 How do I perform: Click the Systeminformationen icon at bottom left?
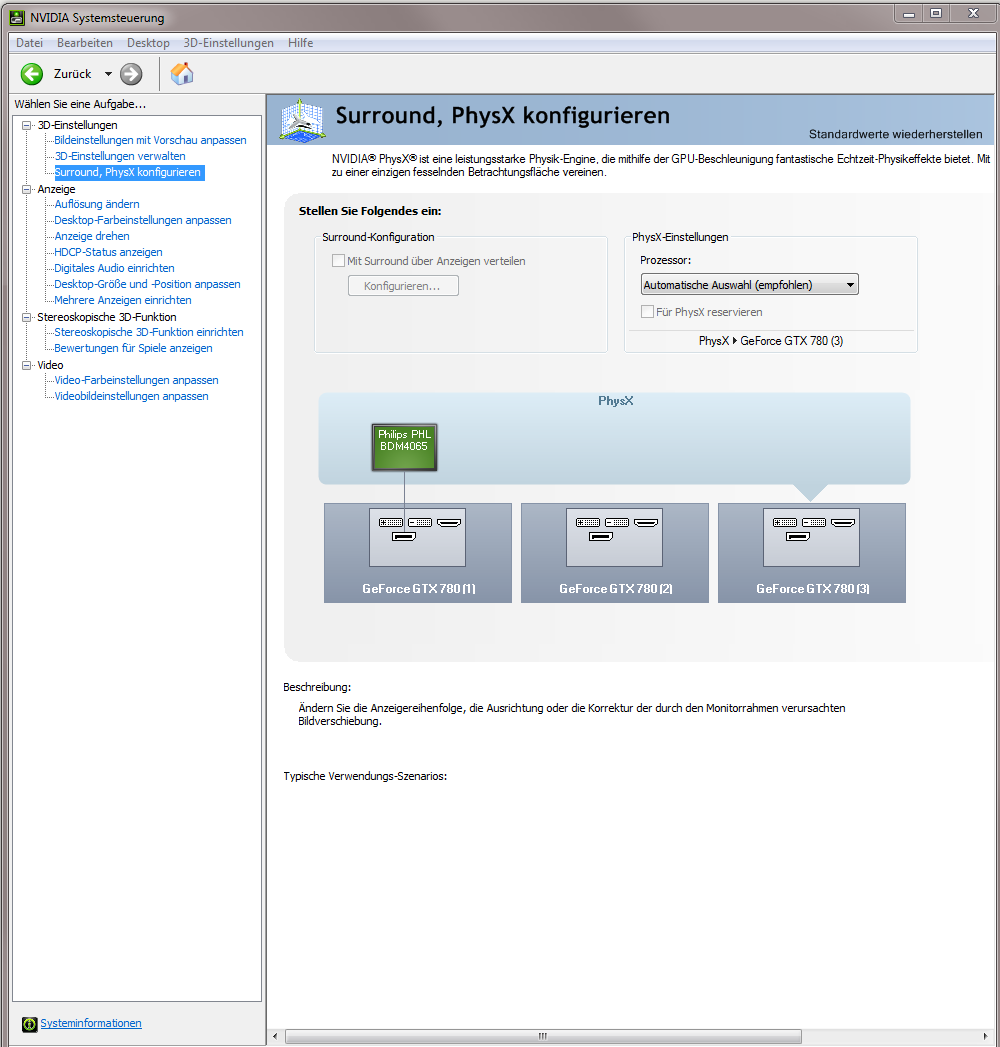(x=29, y=1024)
